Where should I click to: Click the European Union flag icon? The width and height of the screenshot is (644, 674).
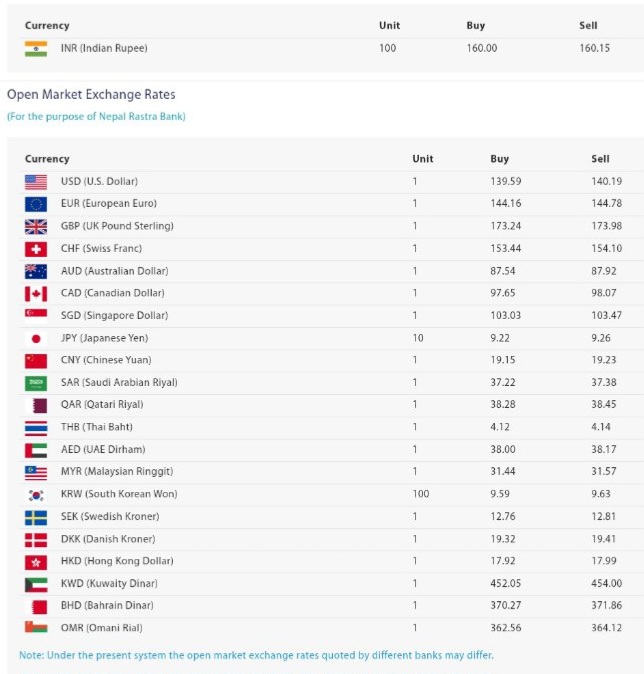click(x=36, y=204)
